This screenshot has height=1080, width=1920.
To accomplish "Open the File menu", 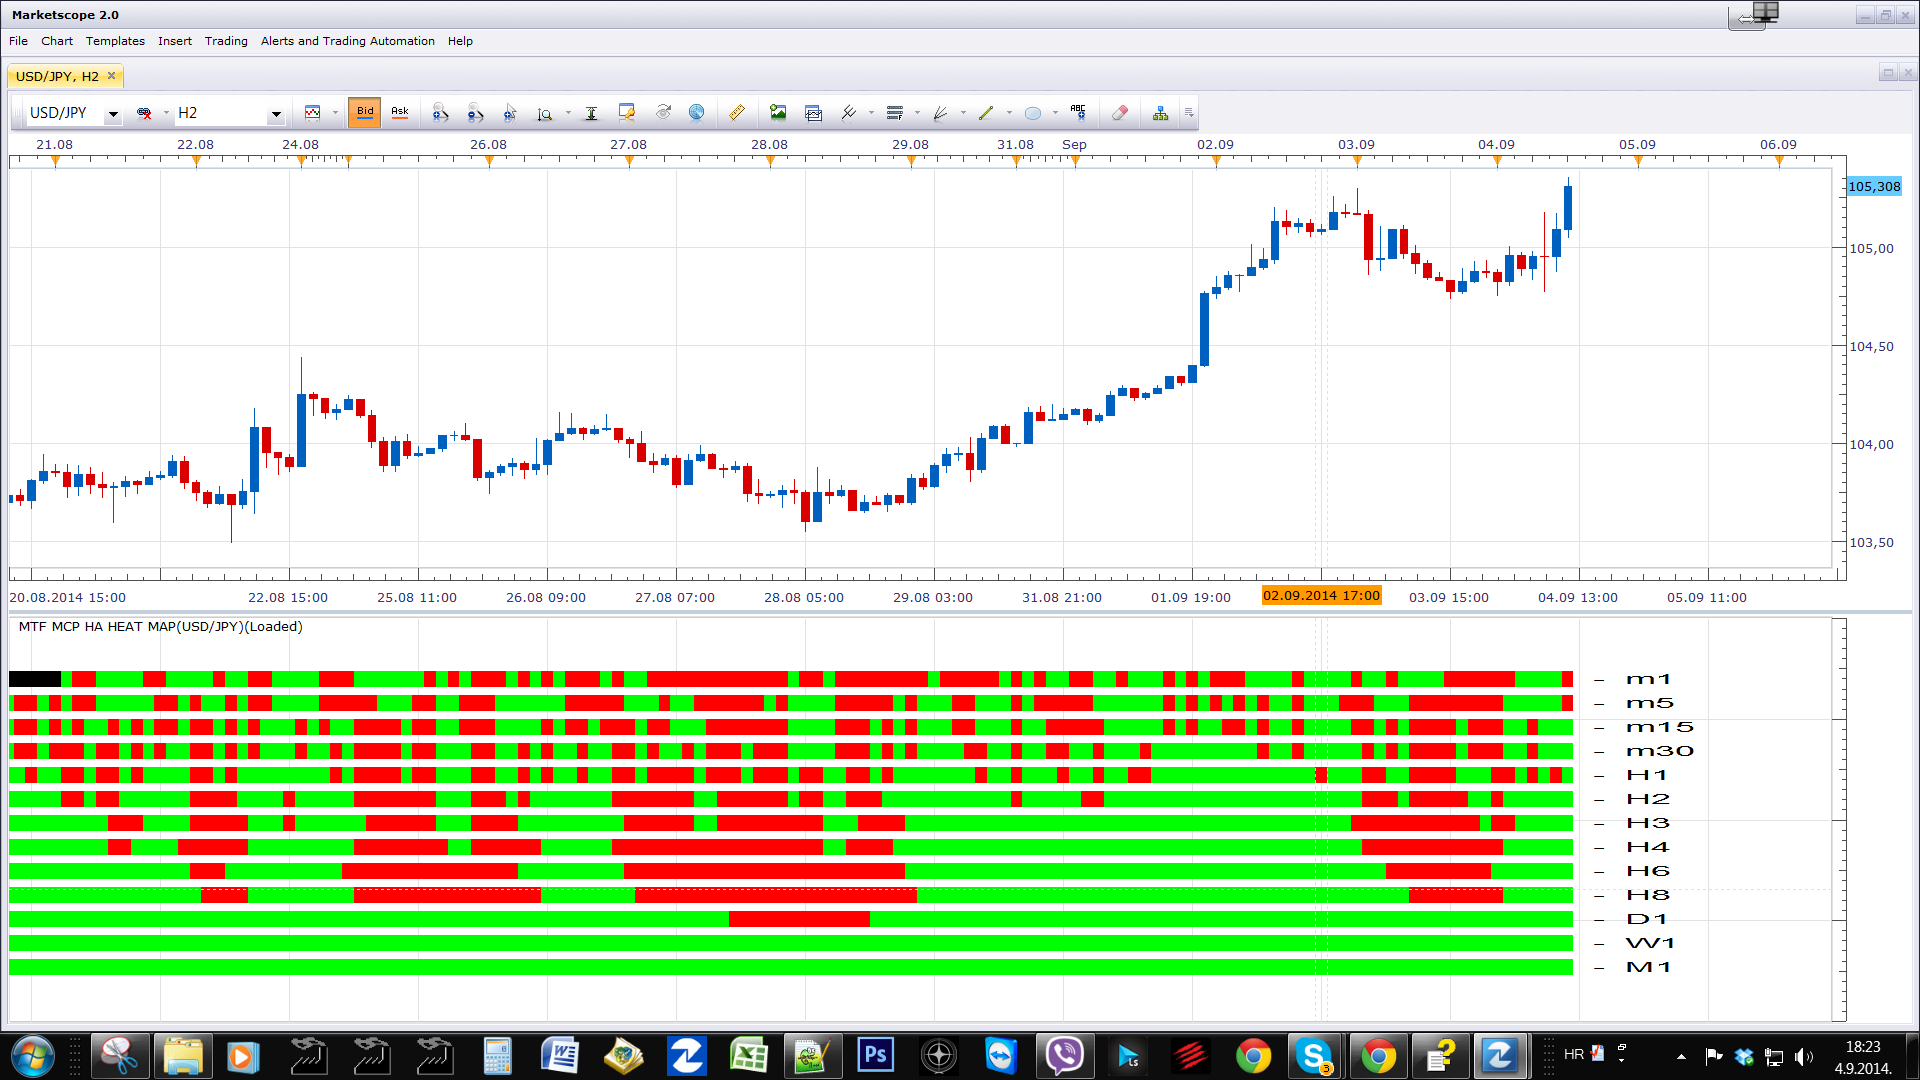I will pos(19,41).
